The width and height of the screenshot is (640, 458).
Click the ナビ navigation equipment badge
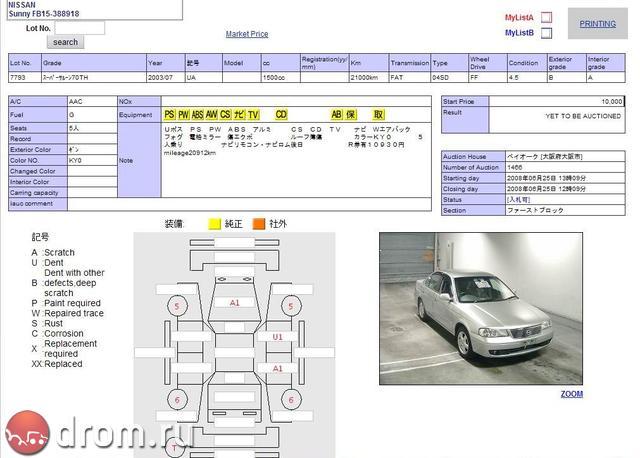[x=239, y=115]
